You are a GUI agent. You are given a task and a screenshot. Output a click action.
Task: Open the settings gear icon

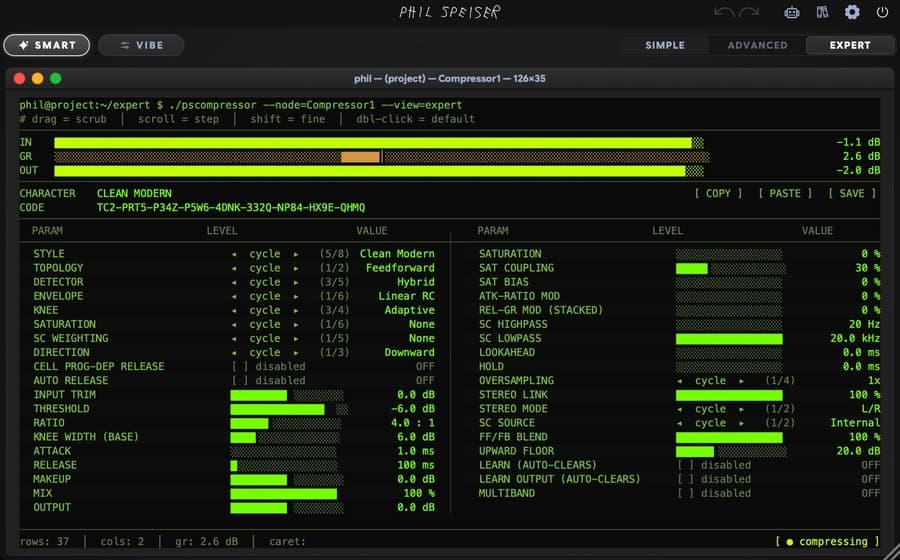tap(852, 12)
